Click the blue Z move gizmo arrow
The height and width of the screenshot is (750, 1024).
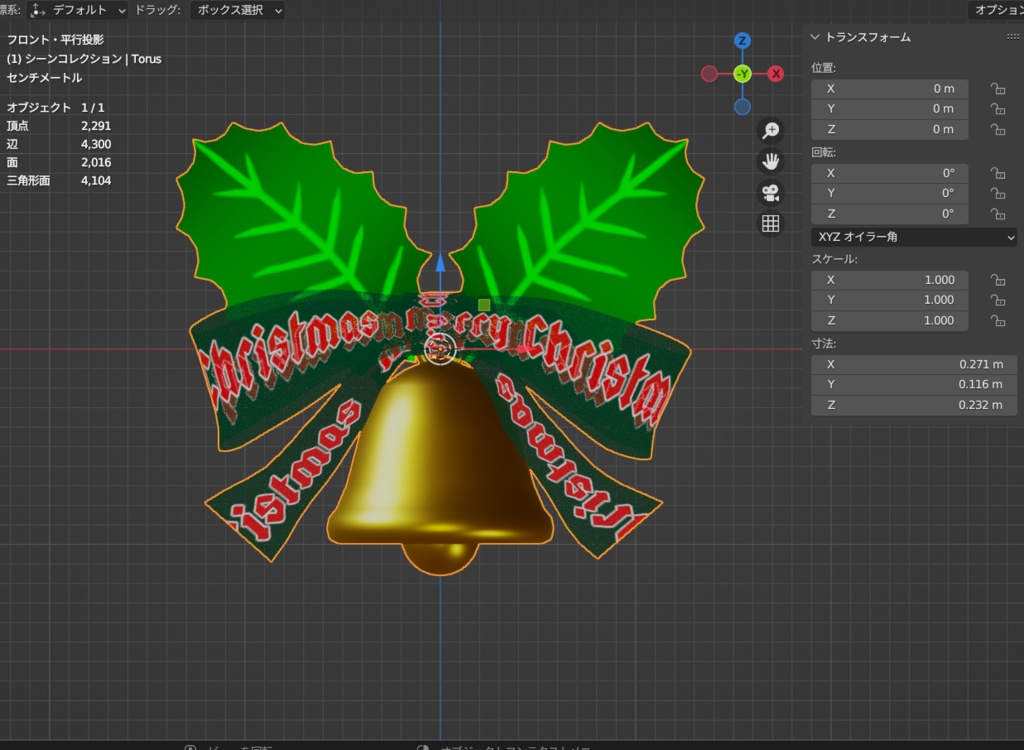pyautogui.click(x=440, y=263)
